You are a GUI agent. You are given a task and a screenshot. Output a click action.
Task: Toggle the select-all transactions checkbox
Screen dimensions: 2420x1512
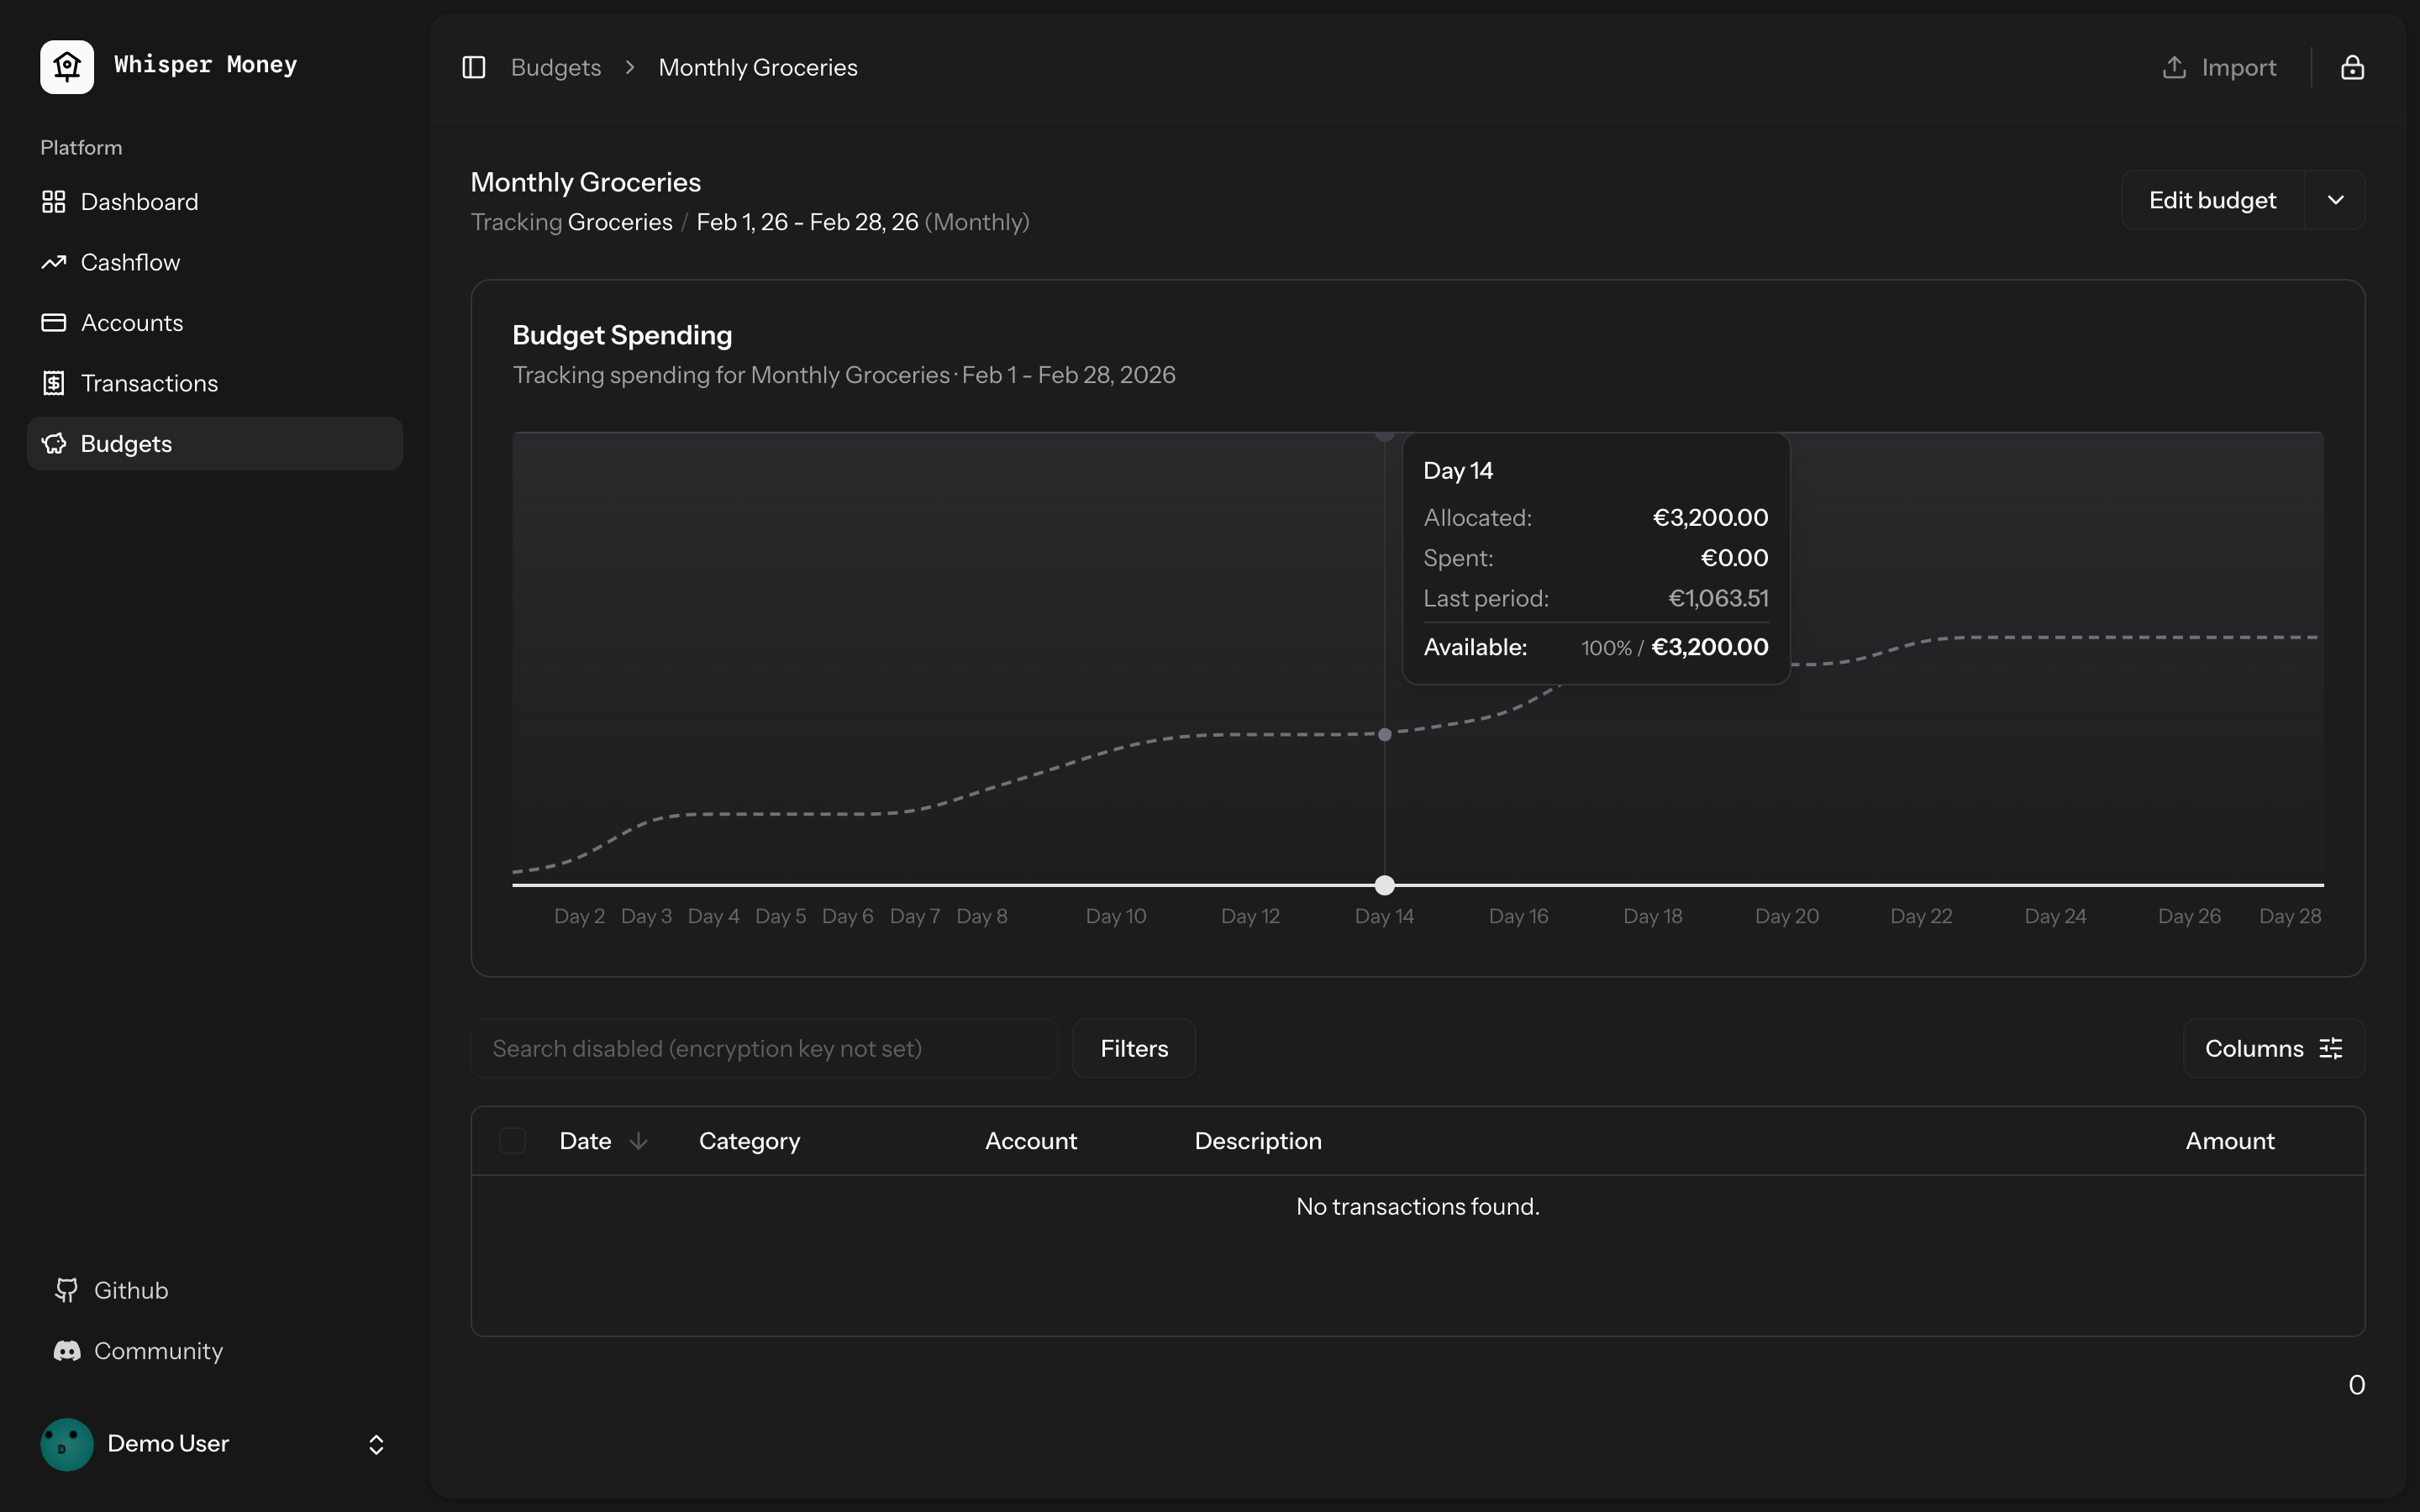(x=512, y=1141)
